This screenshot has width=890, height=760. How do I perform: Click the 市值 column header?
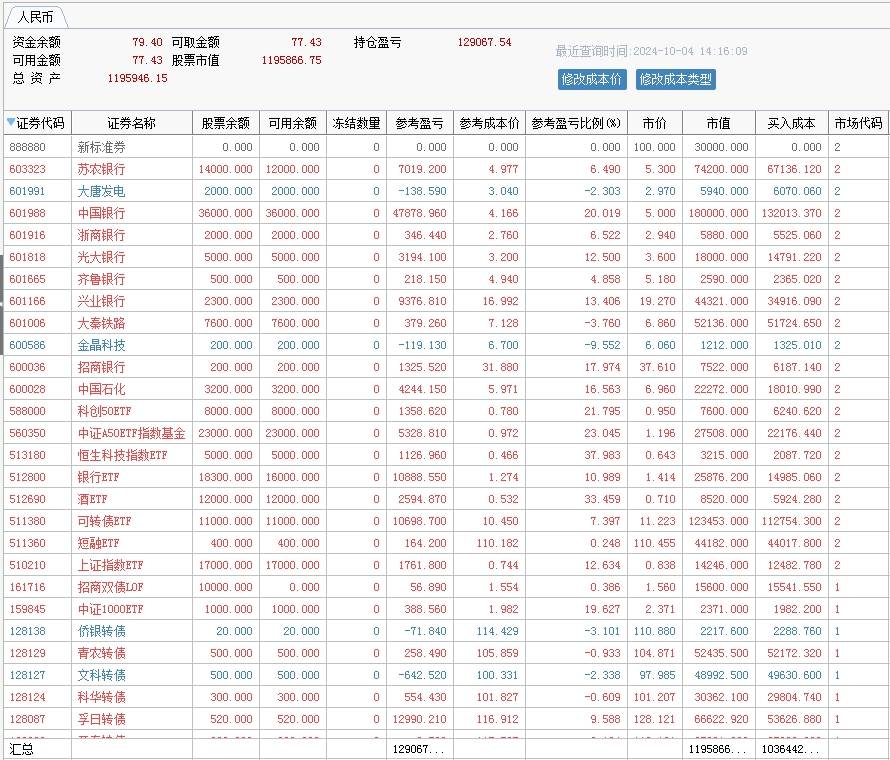coord(719,123)
